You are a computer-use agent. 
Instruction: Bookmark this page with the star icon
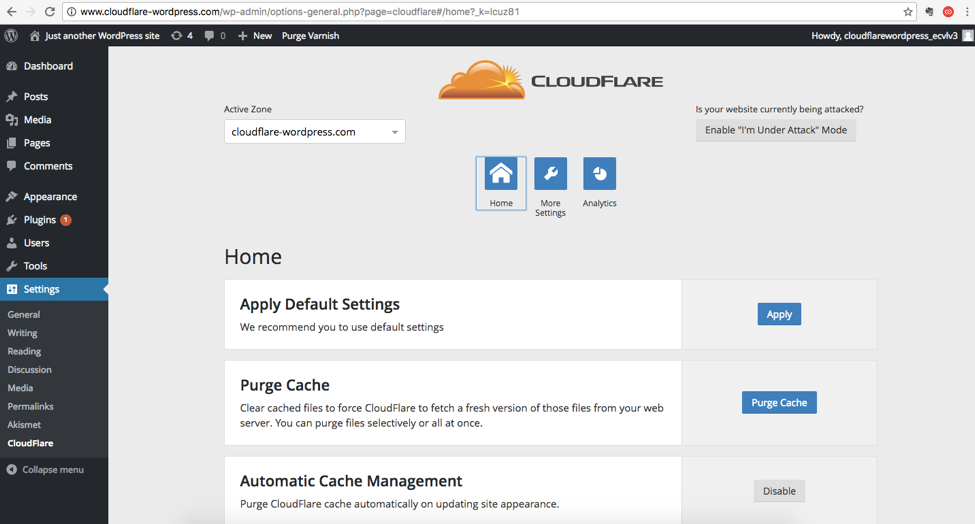click(908, 12)
